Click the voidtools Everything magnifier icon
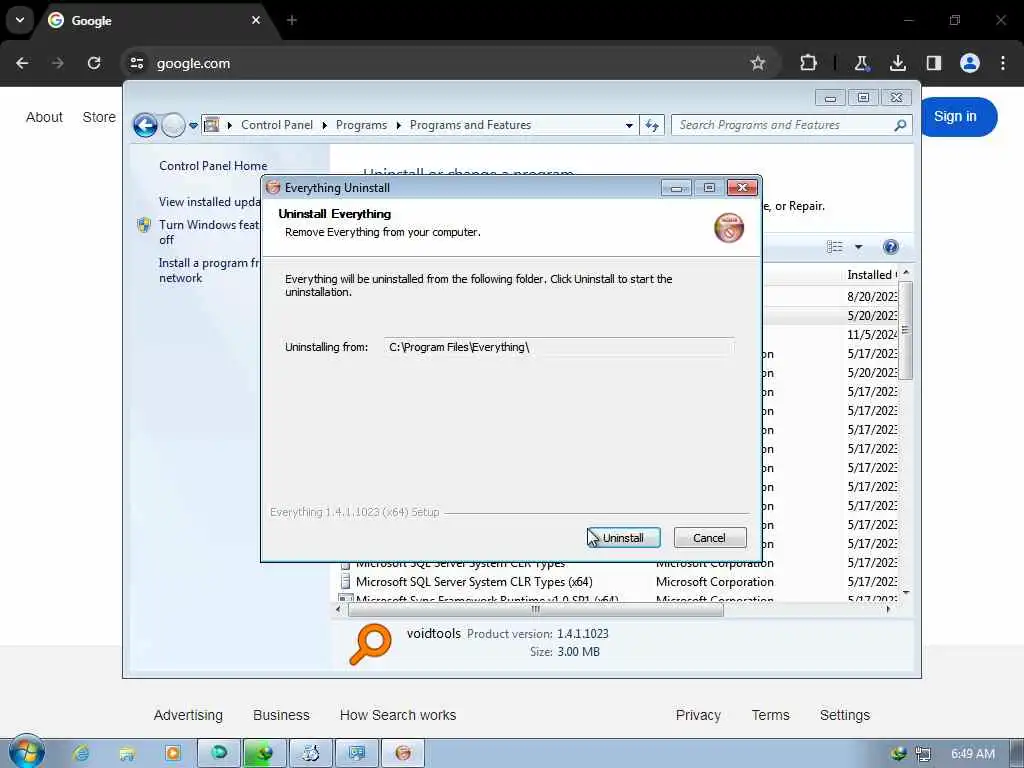Image resolution: width=1024 pixels, height=768 pixels. [370, 644]
